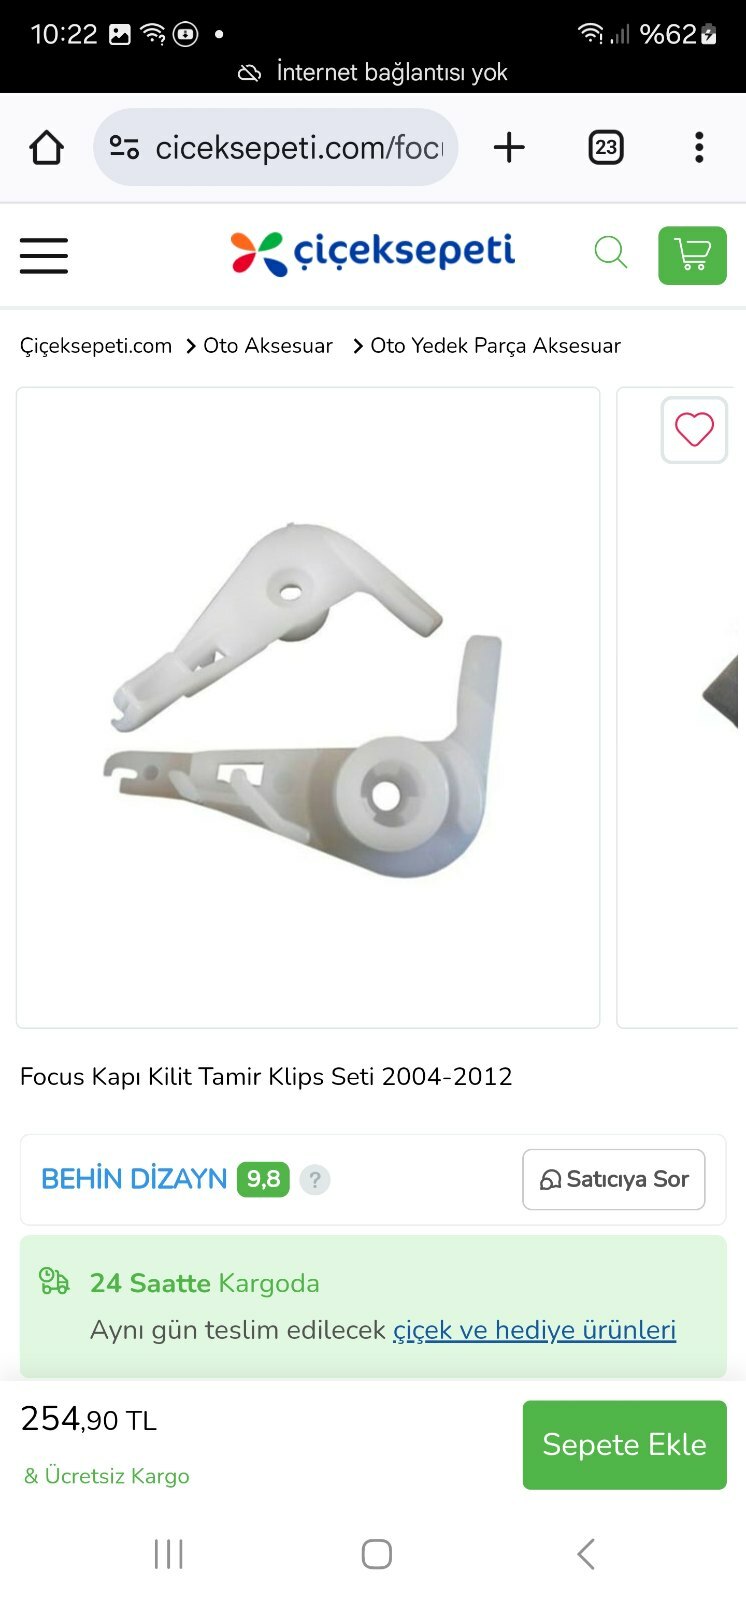View site information icon in address bar
746x1600 pixels.
[x=124, y=147]
